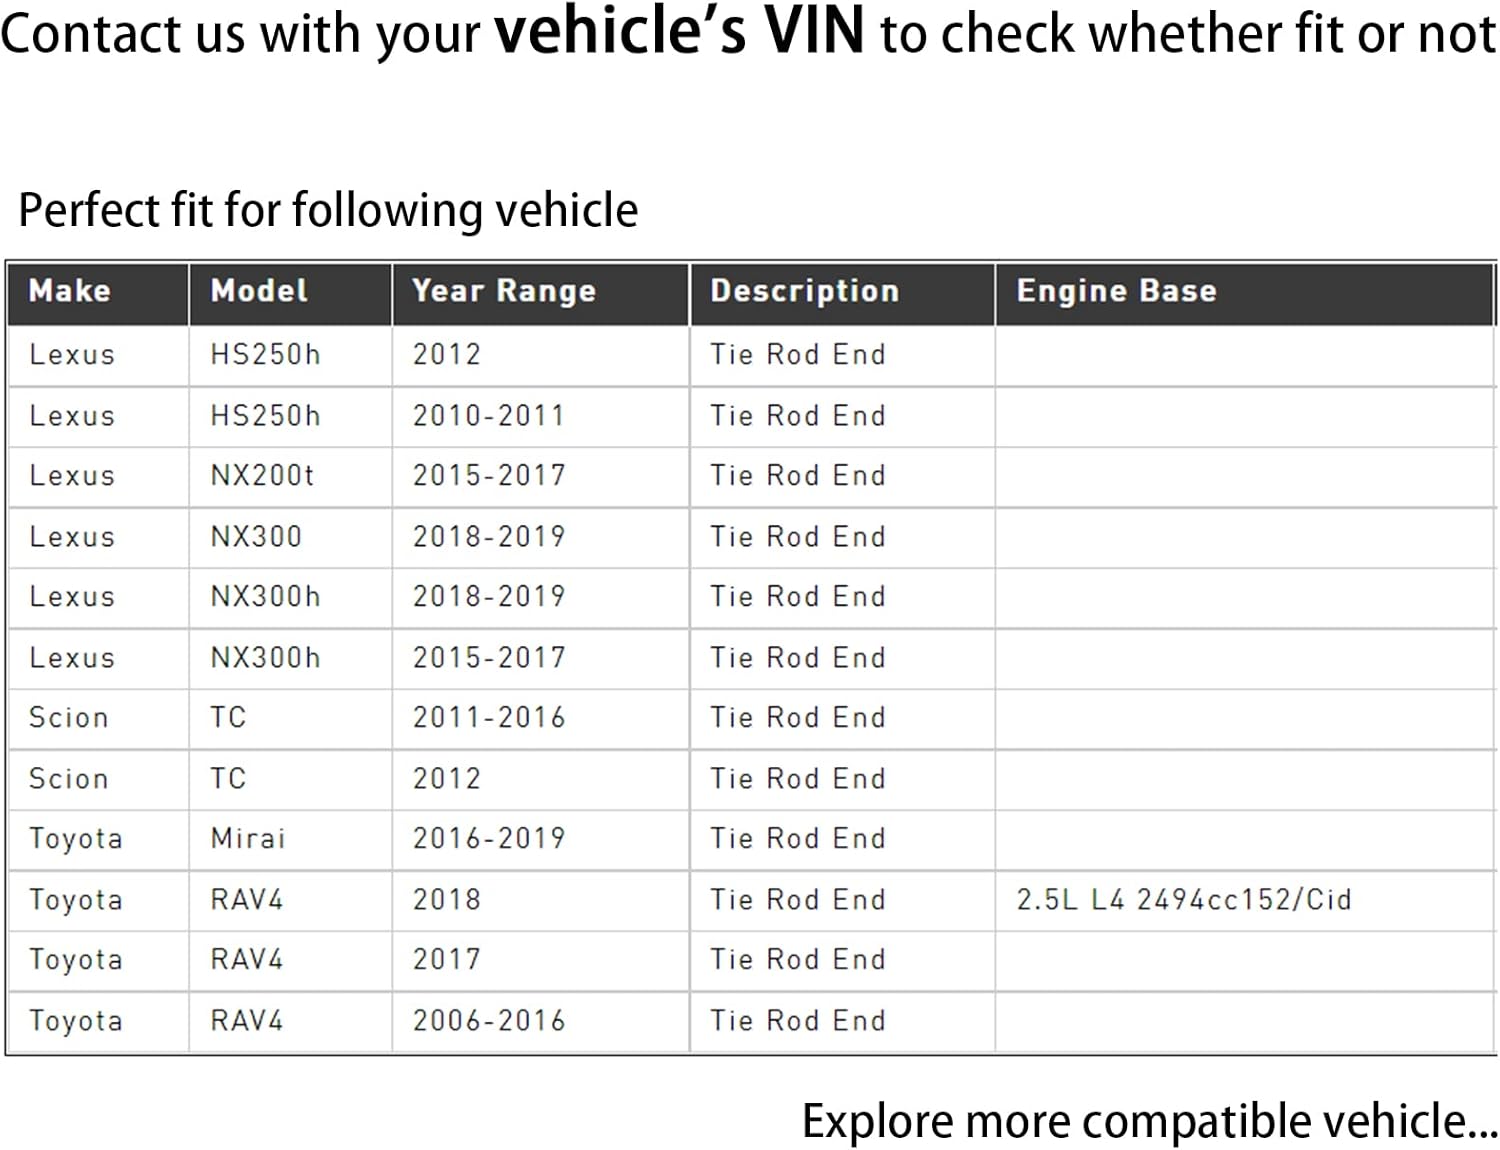Select the Engine Base column header

(x=1116, y=291)
